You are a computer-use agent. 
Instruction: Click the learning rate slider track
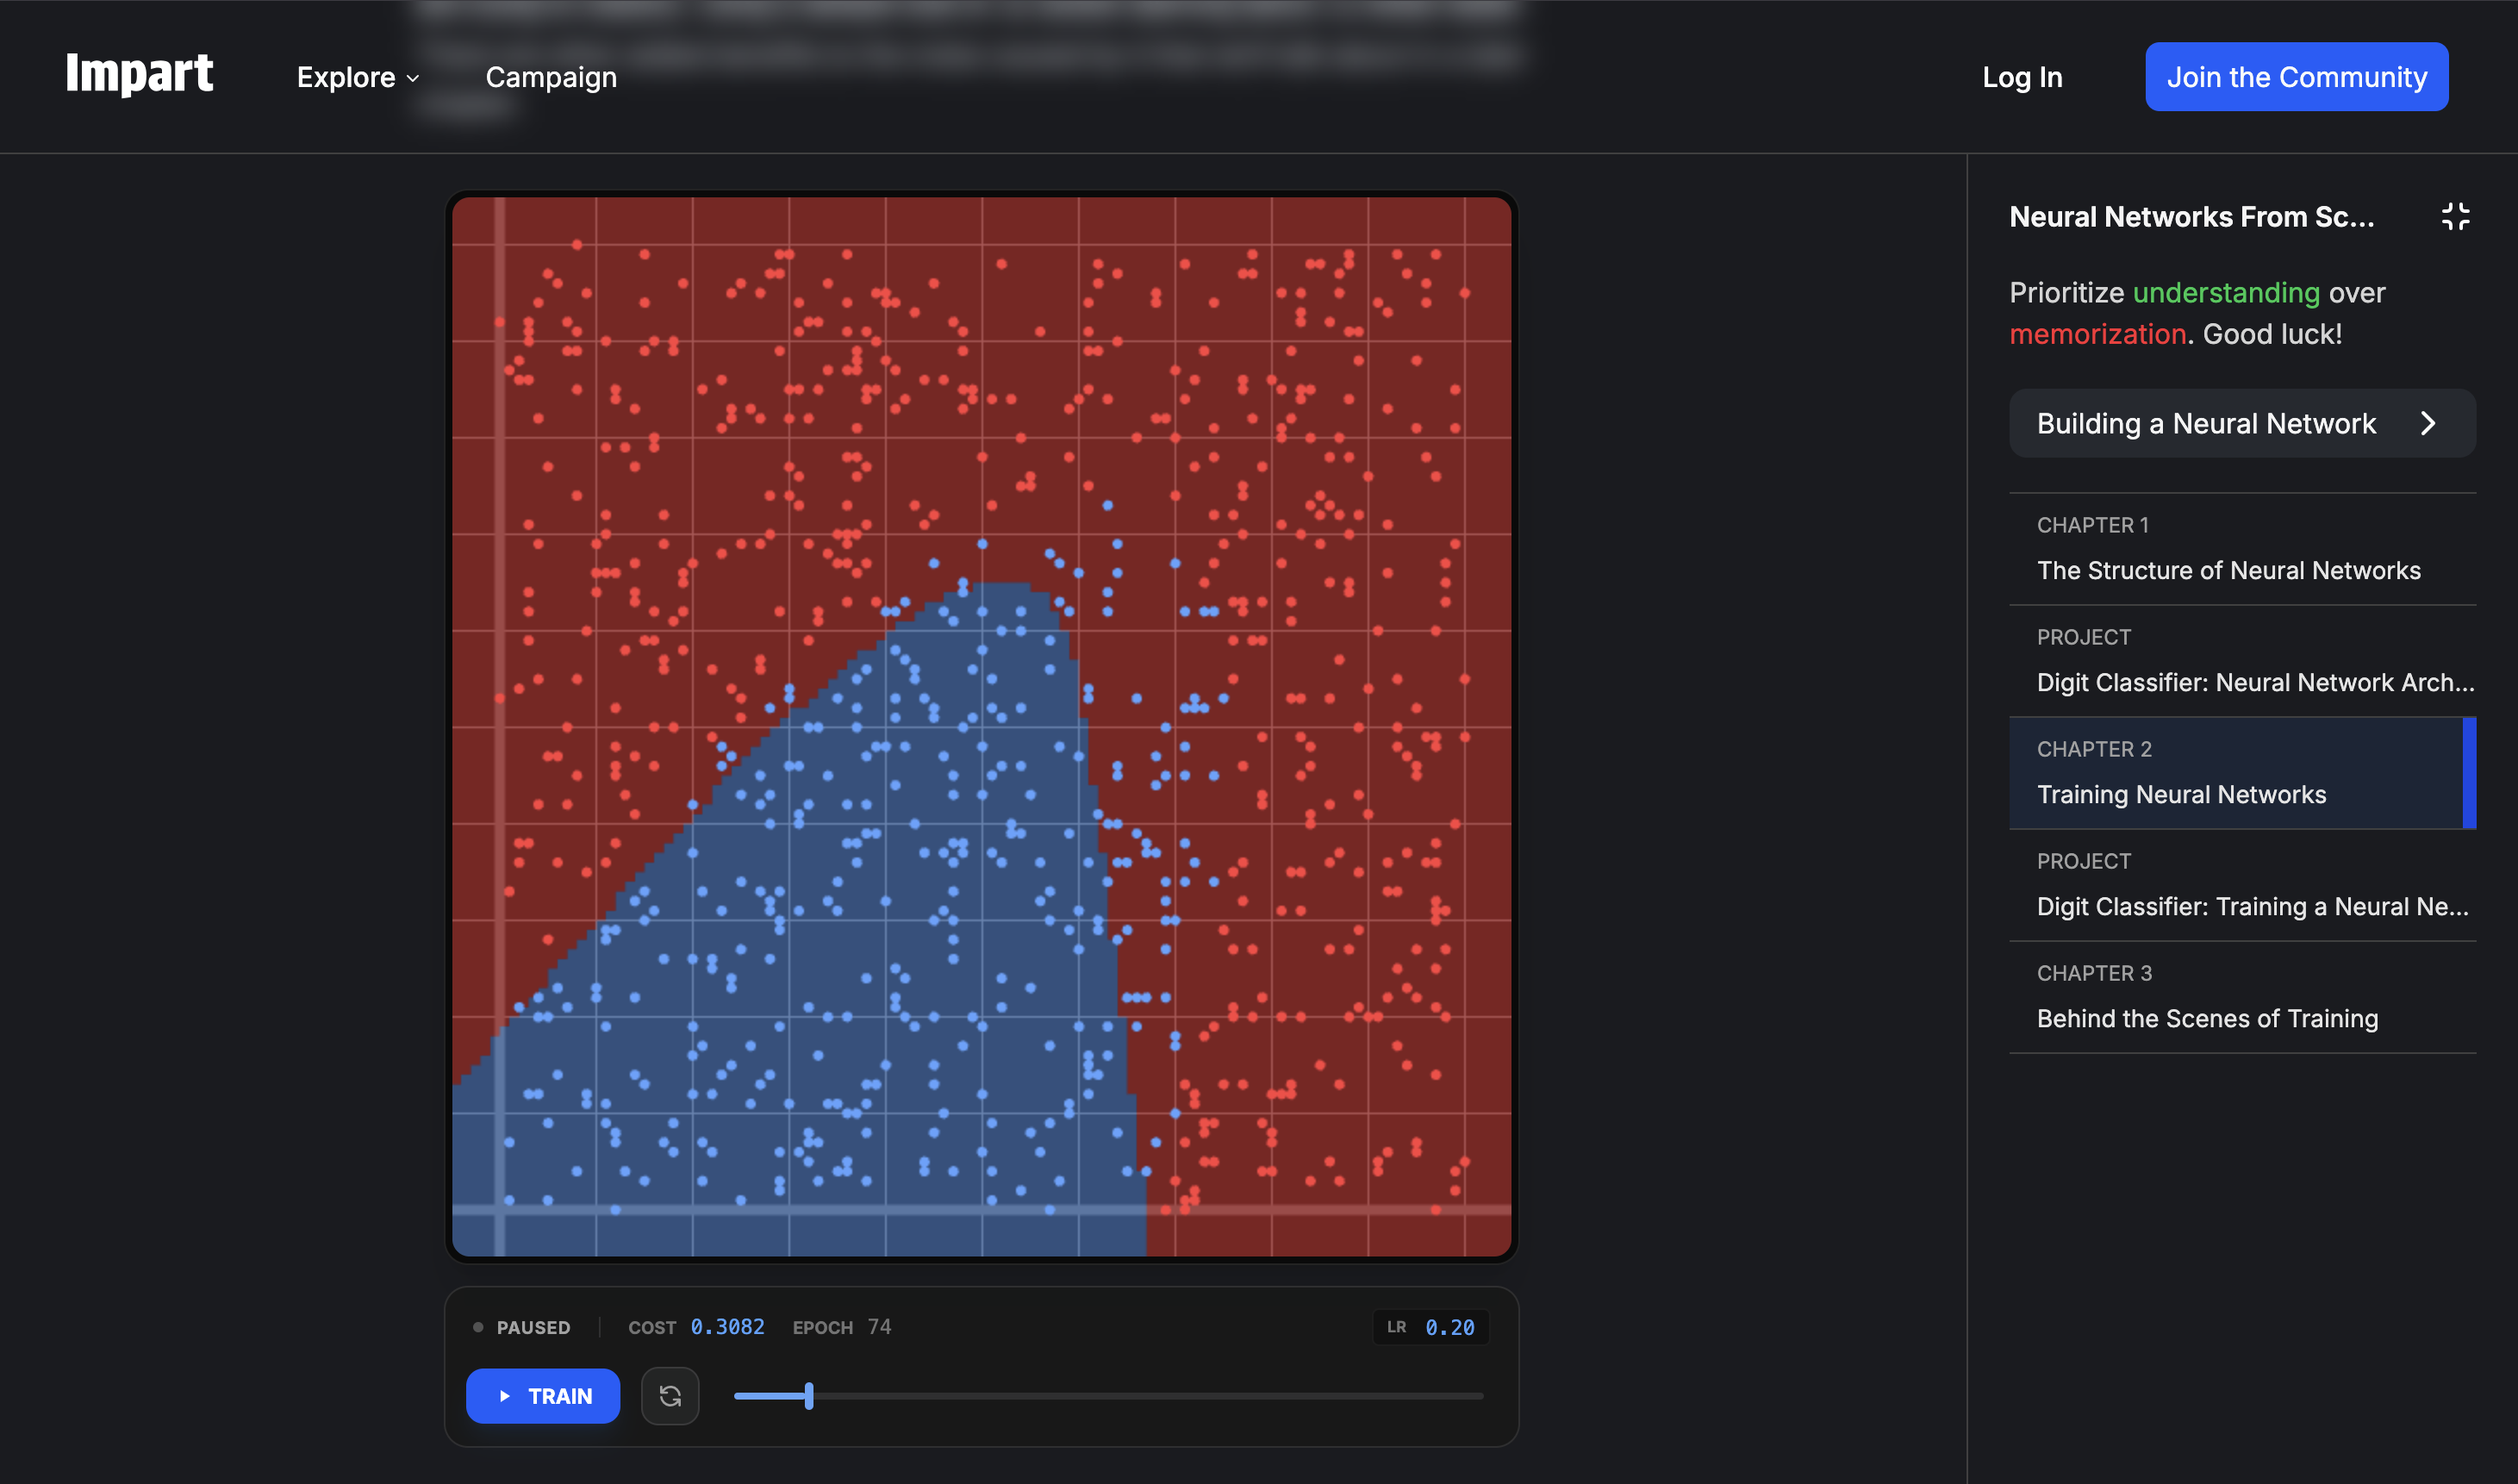point(1108,1396)
